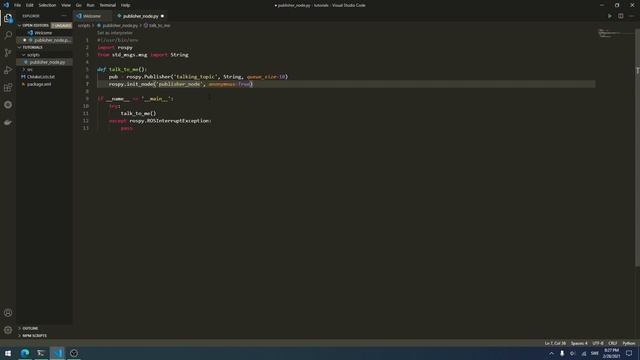Open the editor More Actions ellipsis

[631, 16]
